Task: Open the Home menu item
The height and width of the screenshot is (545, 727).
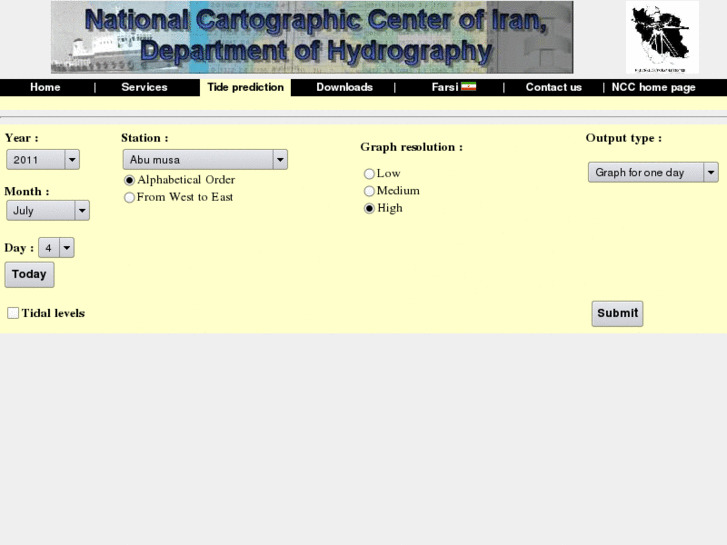Action: pos(45,87)
